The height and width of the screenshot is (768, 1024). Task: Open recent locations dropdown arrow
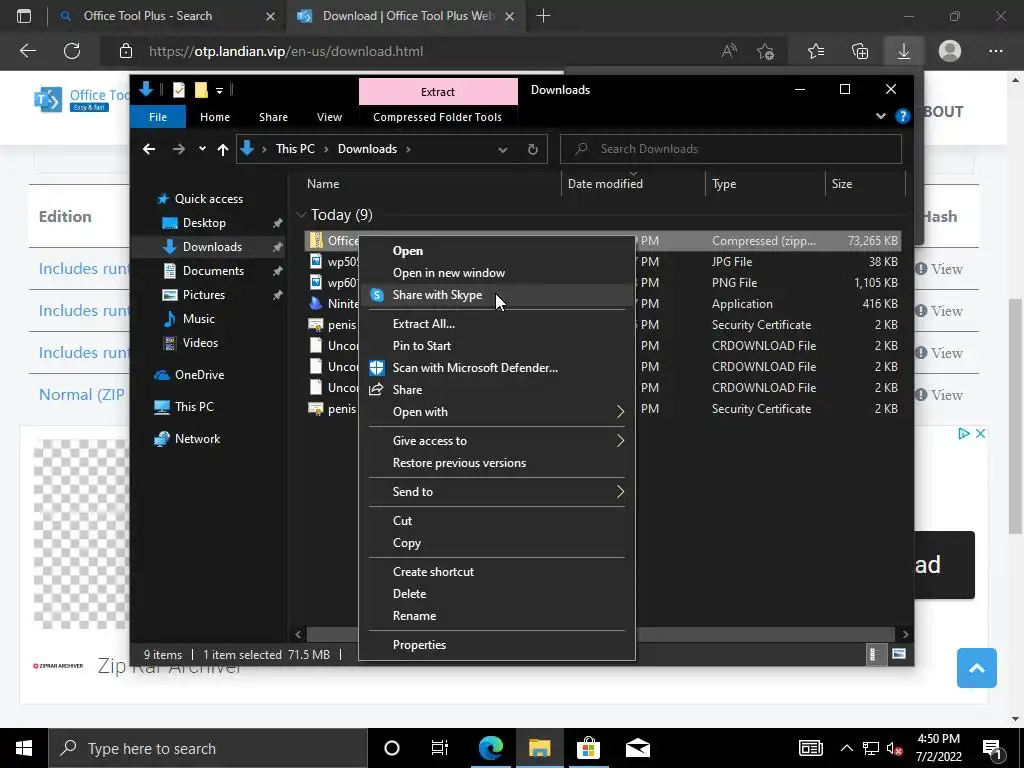click(202, 149)
